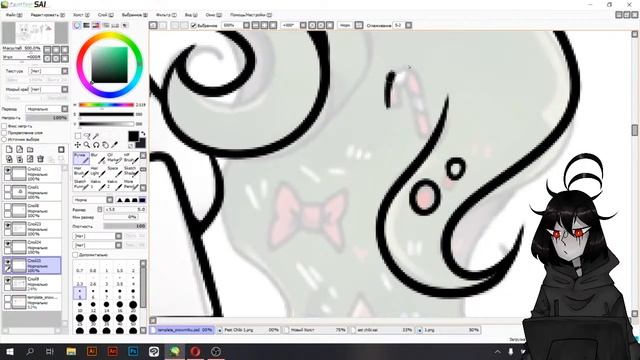640x360 pixels.
Task: Delete layer with trash icon
Action: pyautogui.click(x=40, y=159)
